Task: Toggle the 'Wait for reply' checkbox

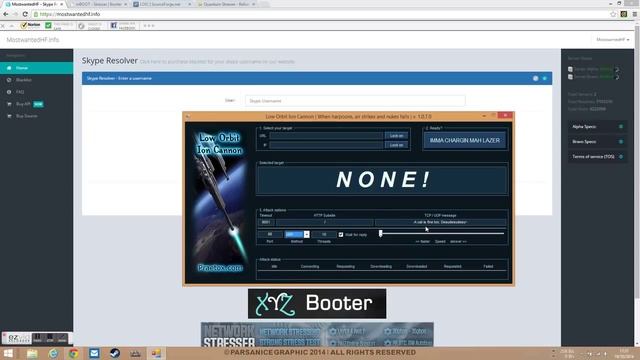Action: point(341,235)
